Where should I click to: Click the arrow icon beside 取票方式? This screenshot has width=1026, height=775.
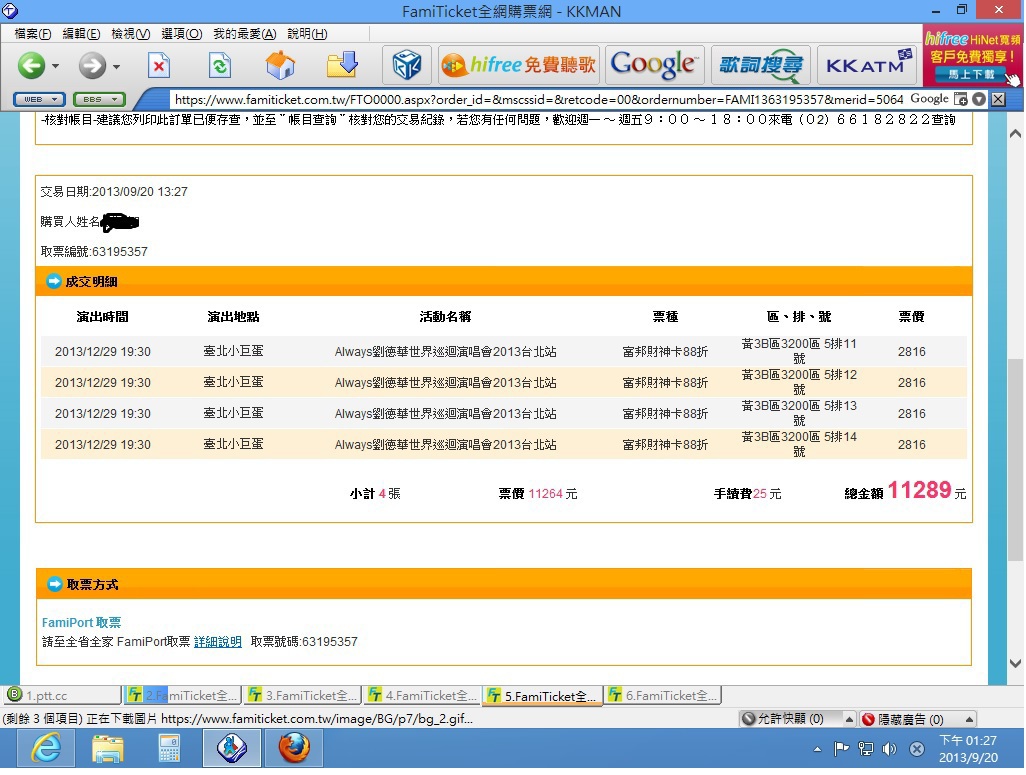54,584
